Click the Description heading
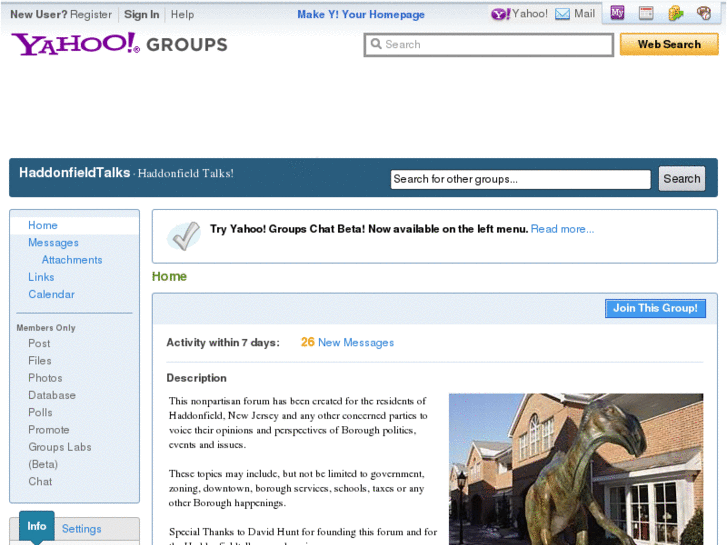This screenshot has width=727, height=545. click(x=197, y=378)
